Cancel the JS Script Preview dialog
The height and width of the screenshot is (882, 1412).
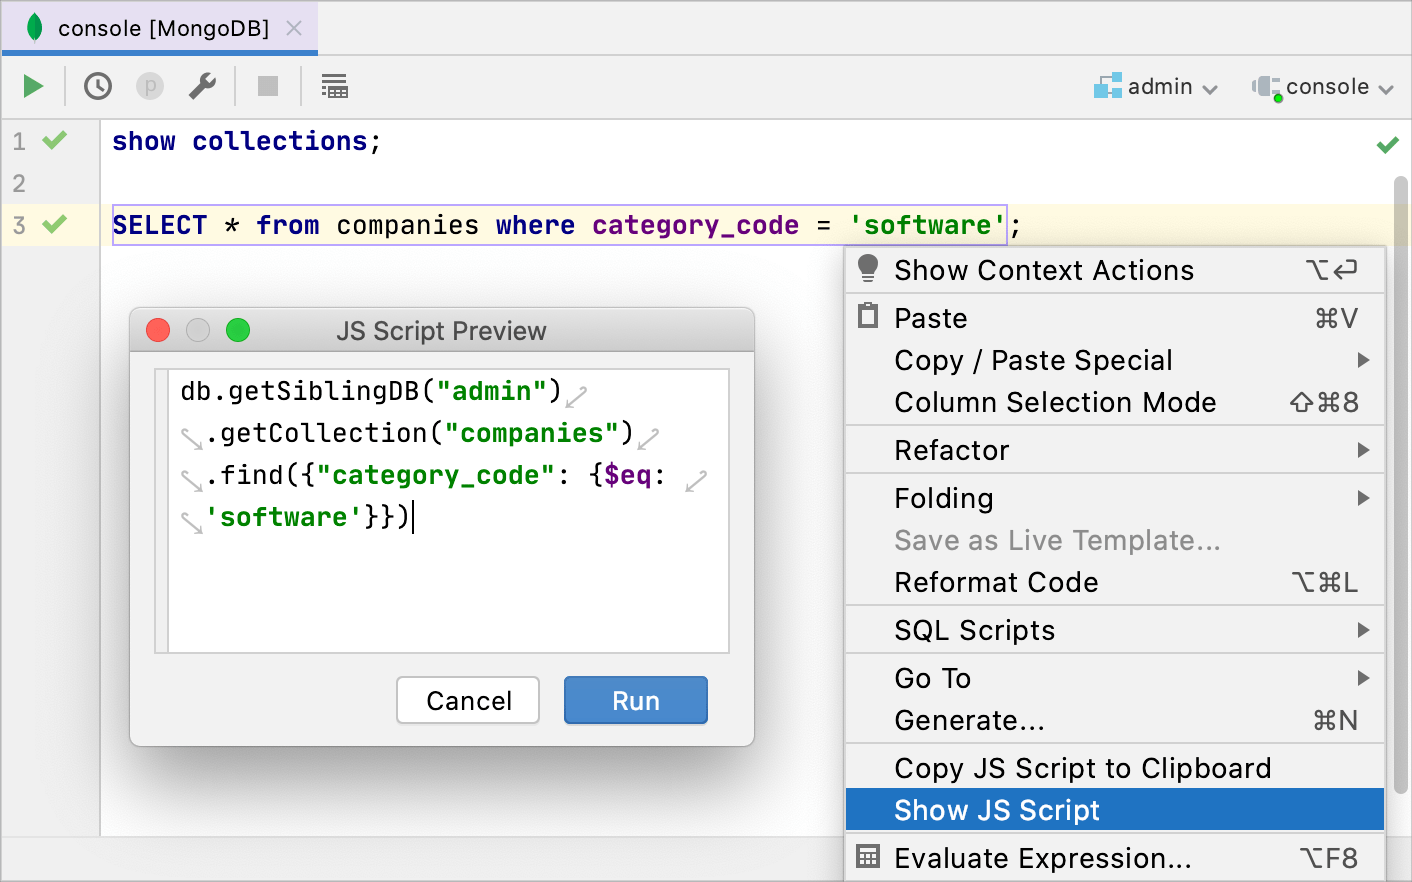[x=467, y=700]
